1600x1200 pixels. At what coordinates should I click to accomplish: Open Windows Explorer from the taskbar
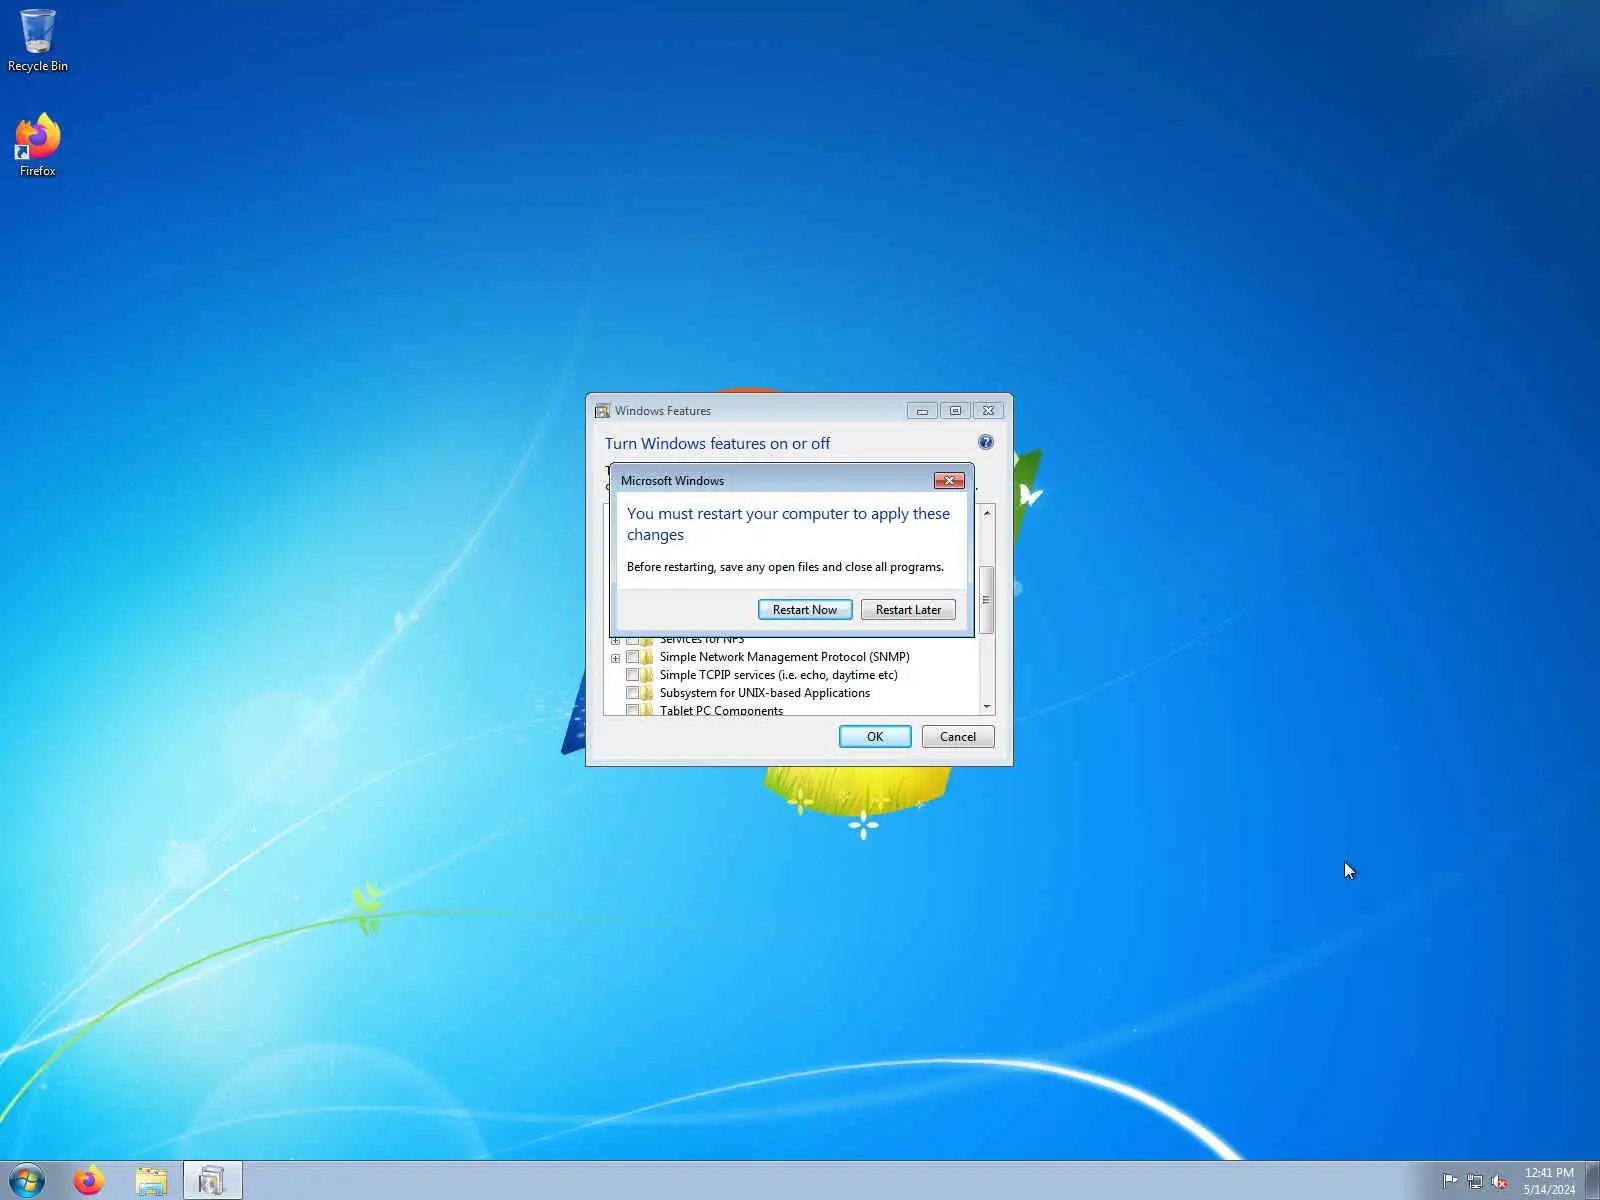151,1181
